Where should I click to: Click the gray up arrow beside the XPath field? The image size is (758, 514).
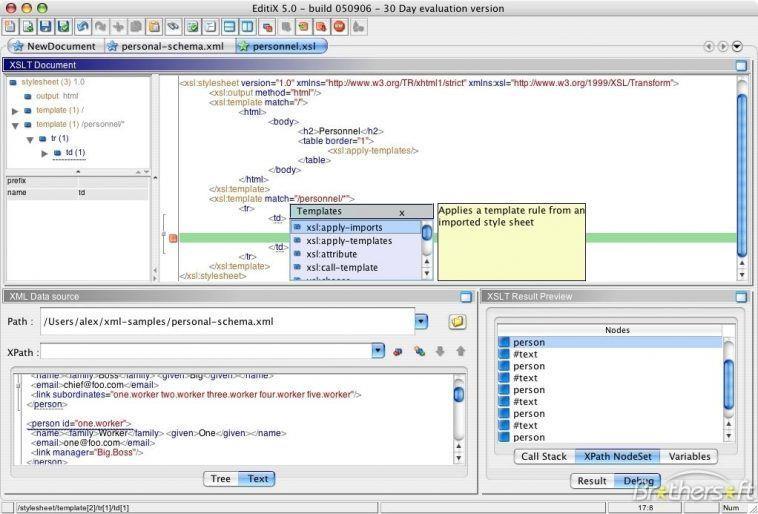coord(460,352)
